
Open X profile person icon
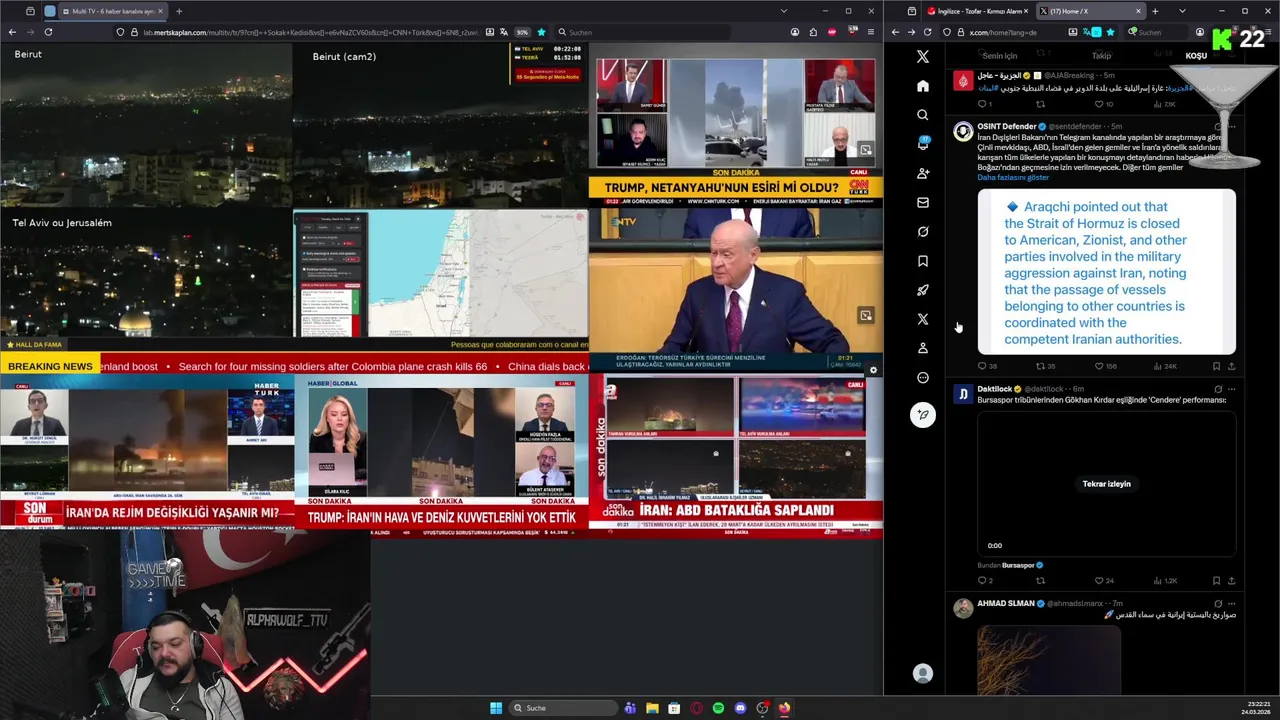[923, 348]
